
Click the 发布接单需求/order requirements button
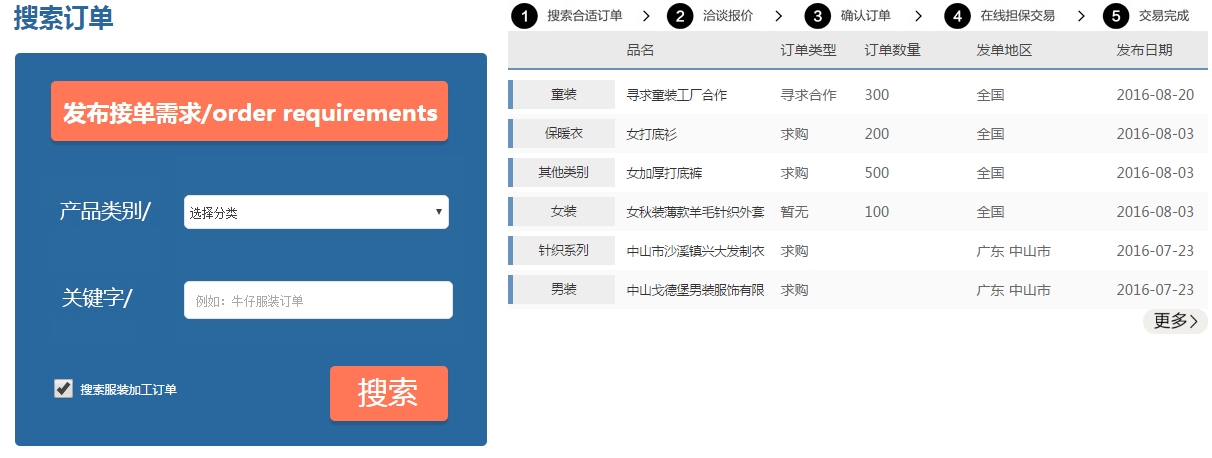[x=249, y=111]
